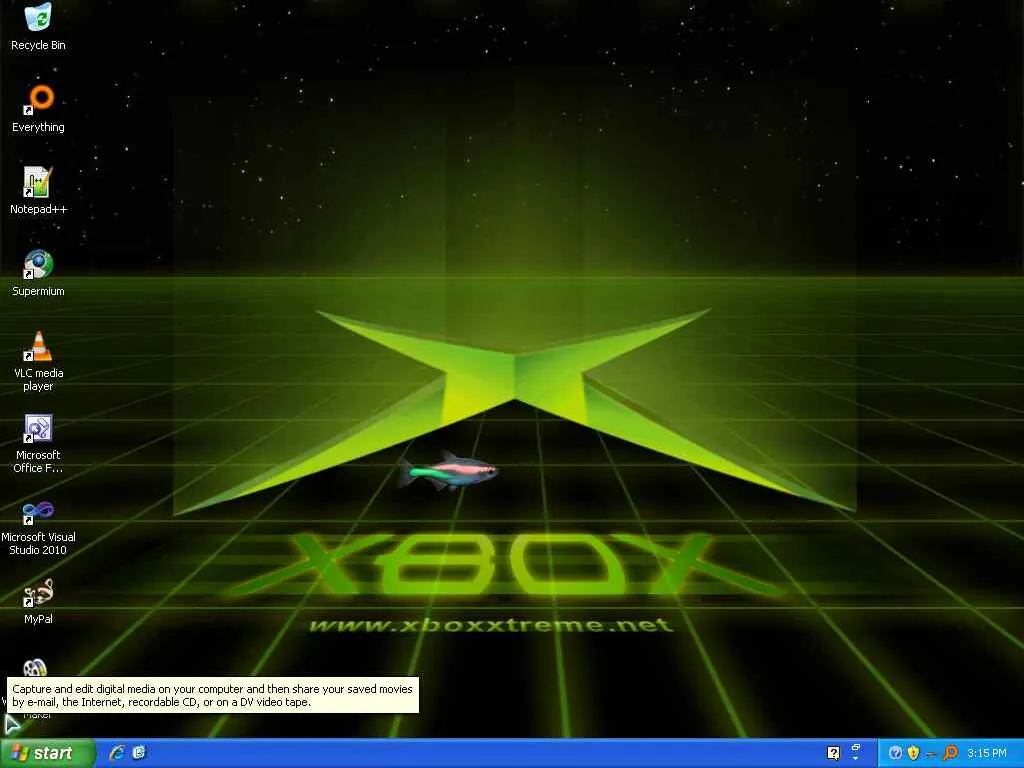Click the neon tetra fish on desktop
The width and height of the screenshot is (1024, 768).
pos(447,469)
